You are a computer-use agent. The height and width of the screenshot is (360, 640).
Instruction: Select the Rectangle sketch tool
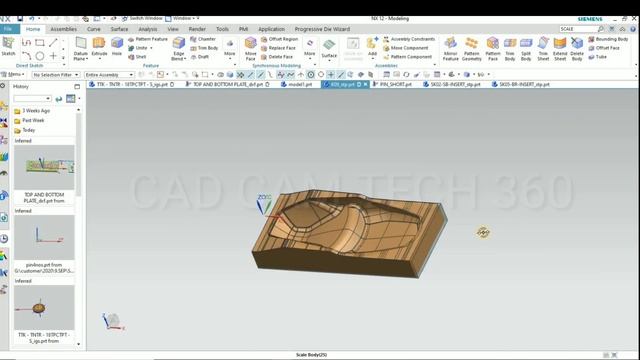coord(40,42)
